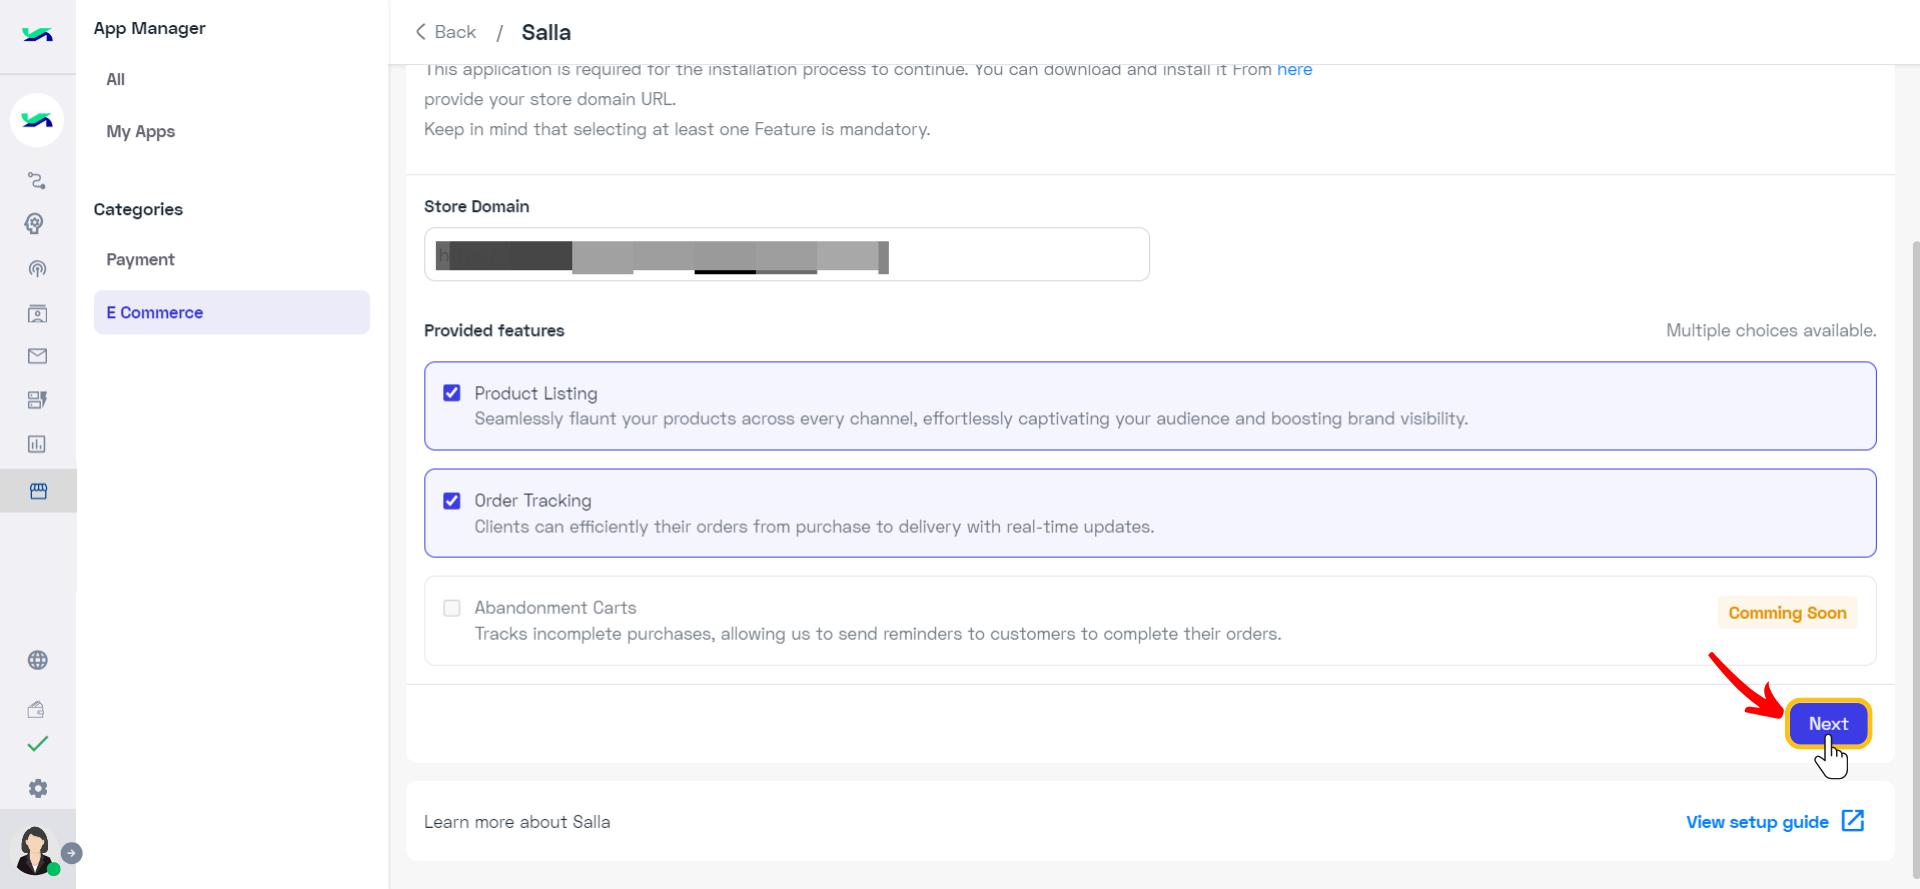Open the mail envelope icon in sidebar
The image size is (1920, 889).
click(37, 356)
